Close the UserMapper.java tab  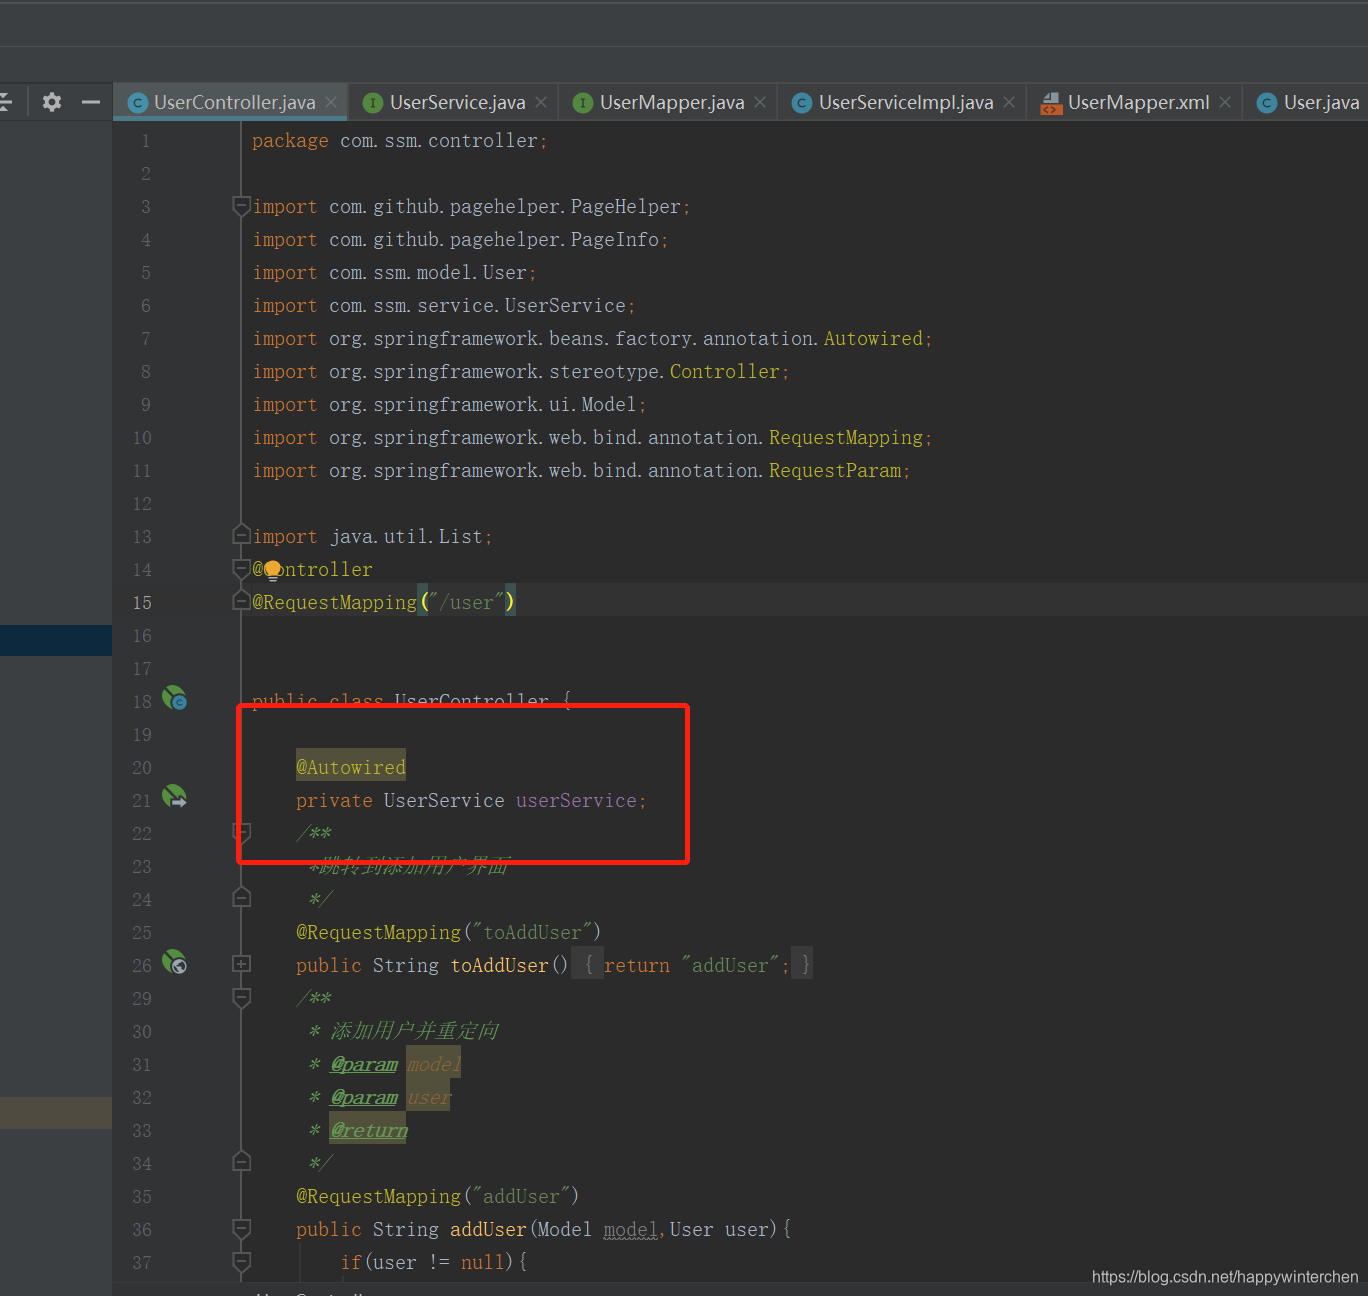click(760, 102)
